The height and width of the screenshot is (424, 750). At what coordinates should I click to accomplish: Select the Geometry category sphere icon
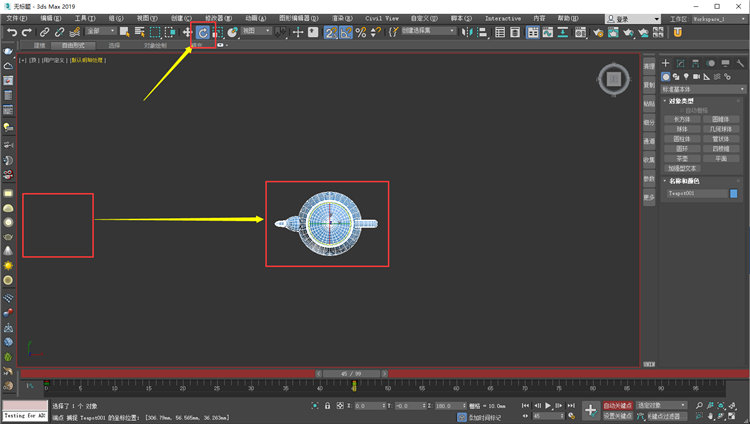[x=665, y=77]
